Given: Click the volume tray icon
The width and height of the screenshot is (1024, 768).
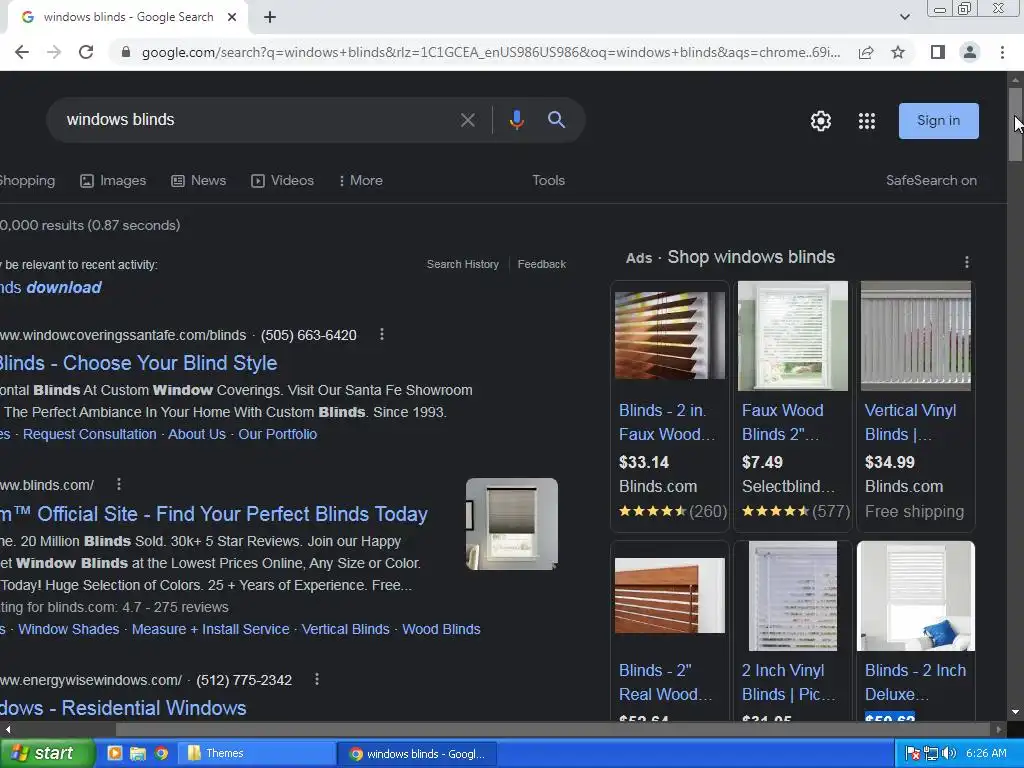Looking at the screenshot, I should pos(950,754).
